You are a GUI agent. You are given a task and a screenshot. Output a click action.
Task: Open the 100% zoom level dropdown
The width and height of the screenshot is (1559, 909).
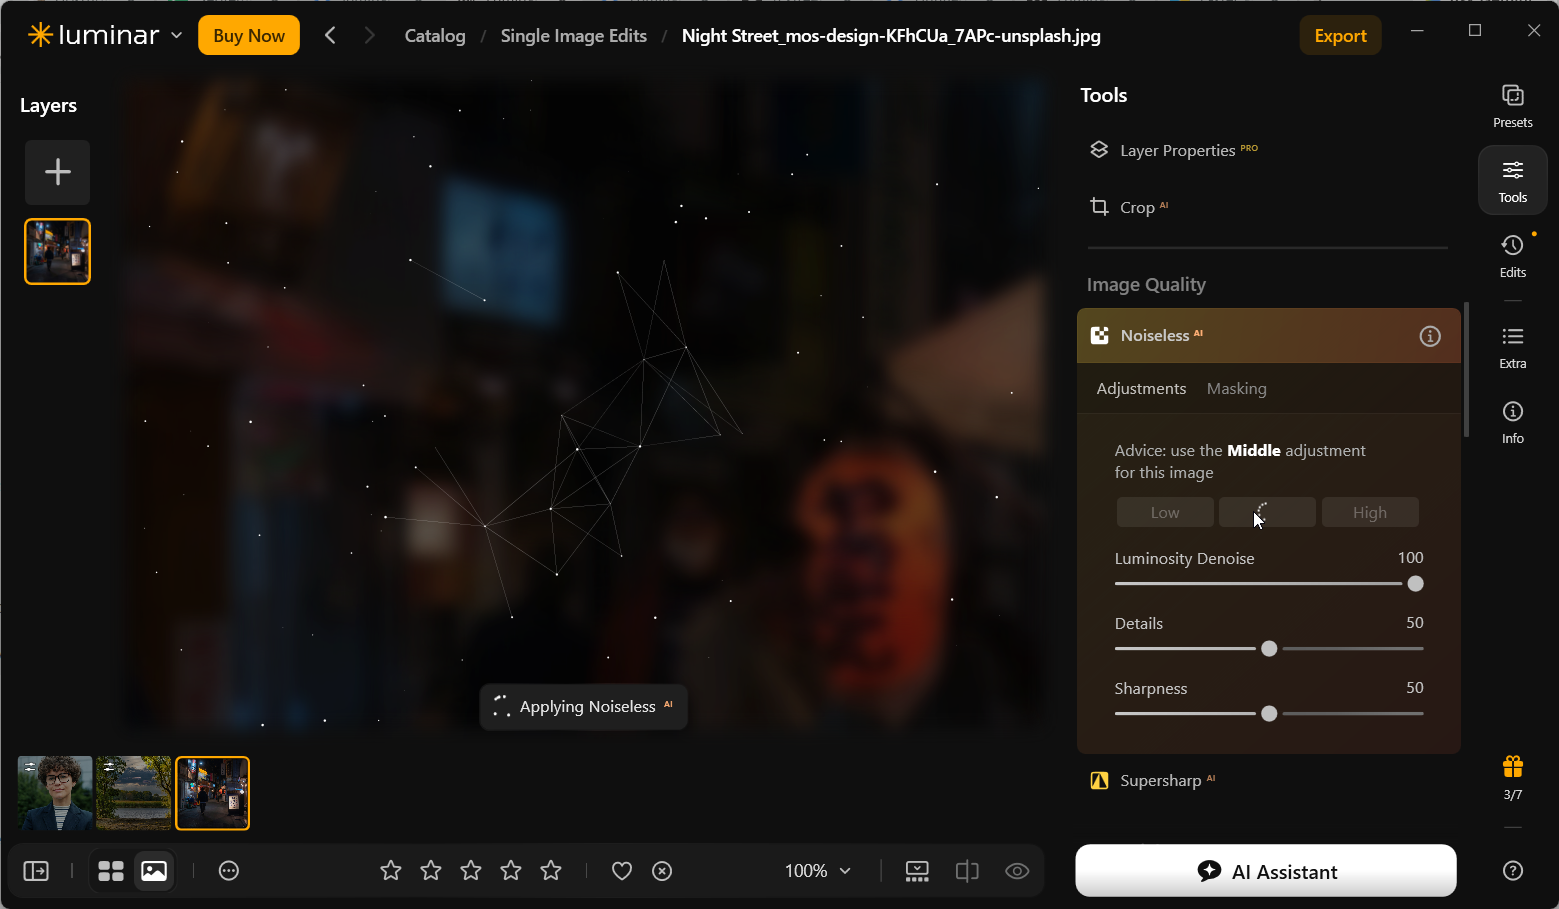tap(818, 871)
